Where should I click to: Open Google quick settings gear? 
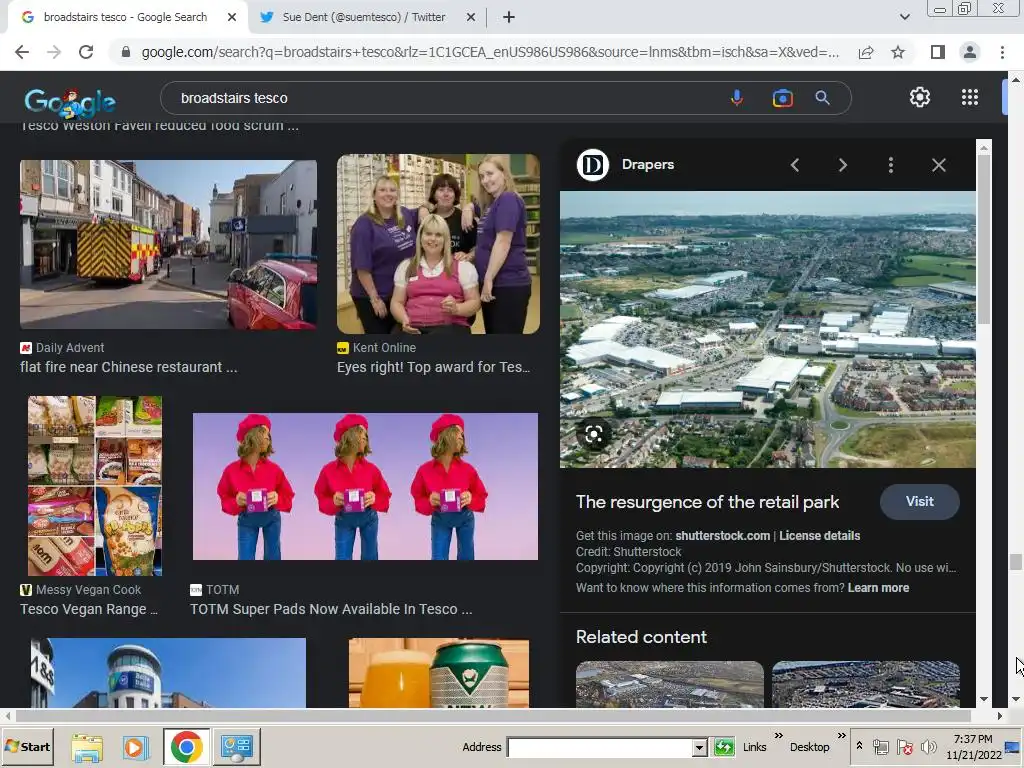920,97
